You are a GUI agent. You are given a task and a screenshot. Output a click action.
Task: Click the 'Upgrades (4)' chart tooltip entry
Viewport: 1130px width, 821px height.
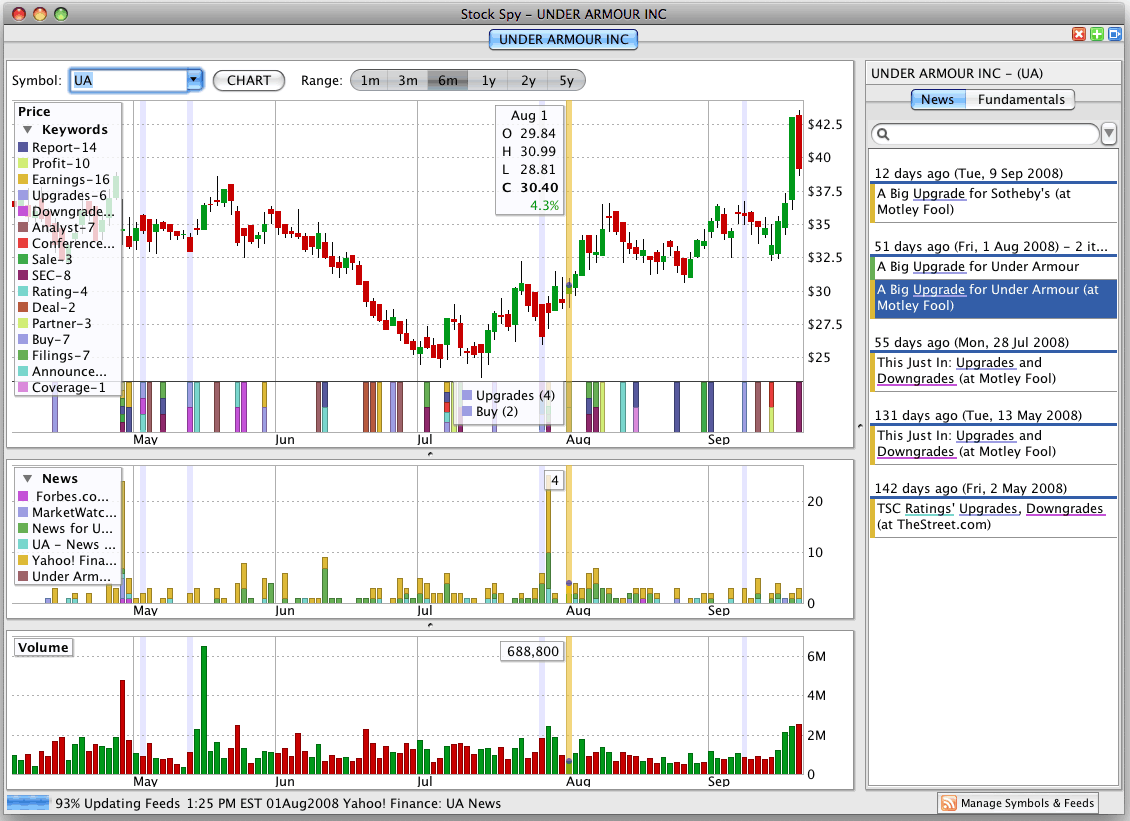pyautogui.click(x=509, y=396)
